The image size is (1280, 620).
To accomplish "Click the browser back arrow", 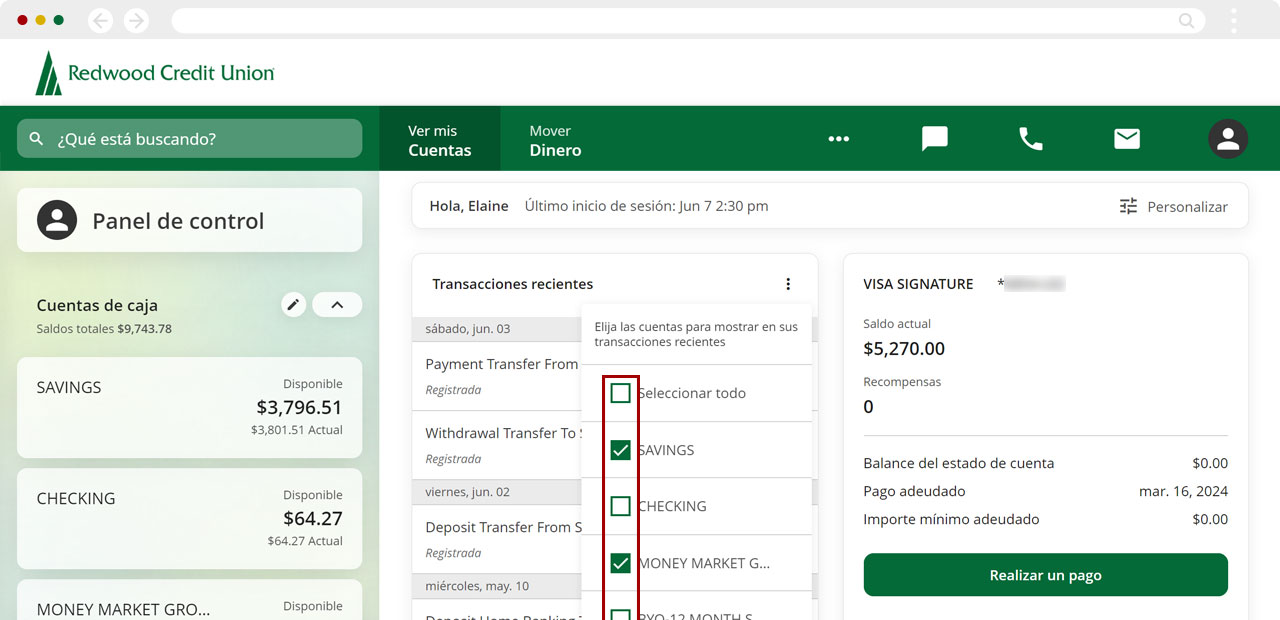I will tap(100, 20).
